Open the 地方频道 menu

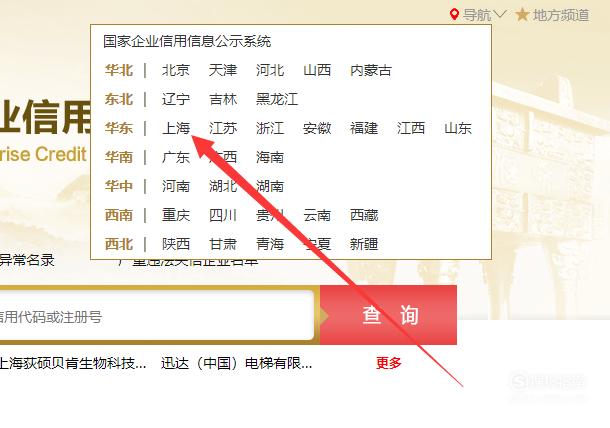click(x=561, y=15)
